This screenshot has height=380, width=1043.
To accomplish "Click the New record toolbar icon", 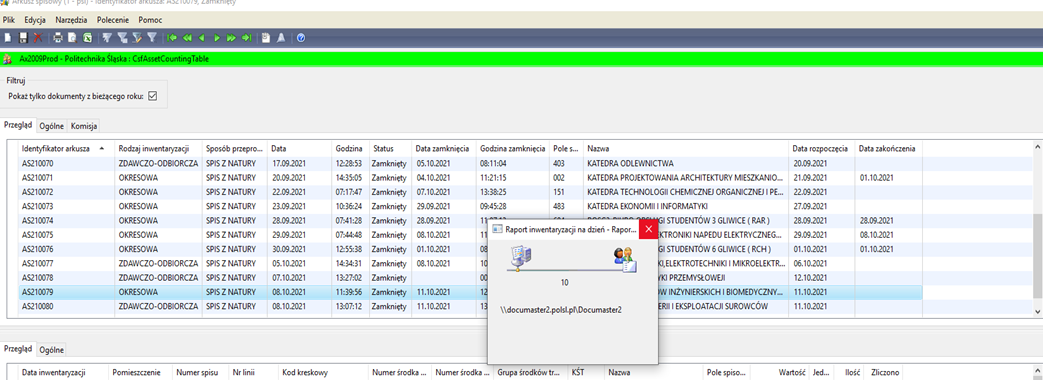I will point(9,38).
